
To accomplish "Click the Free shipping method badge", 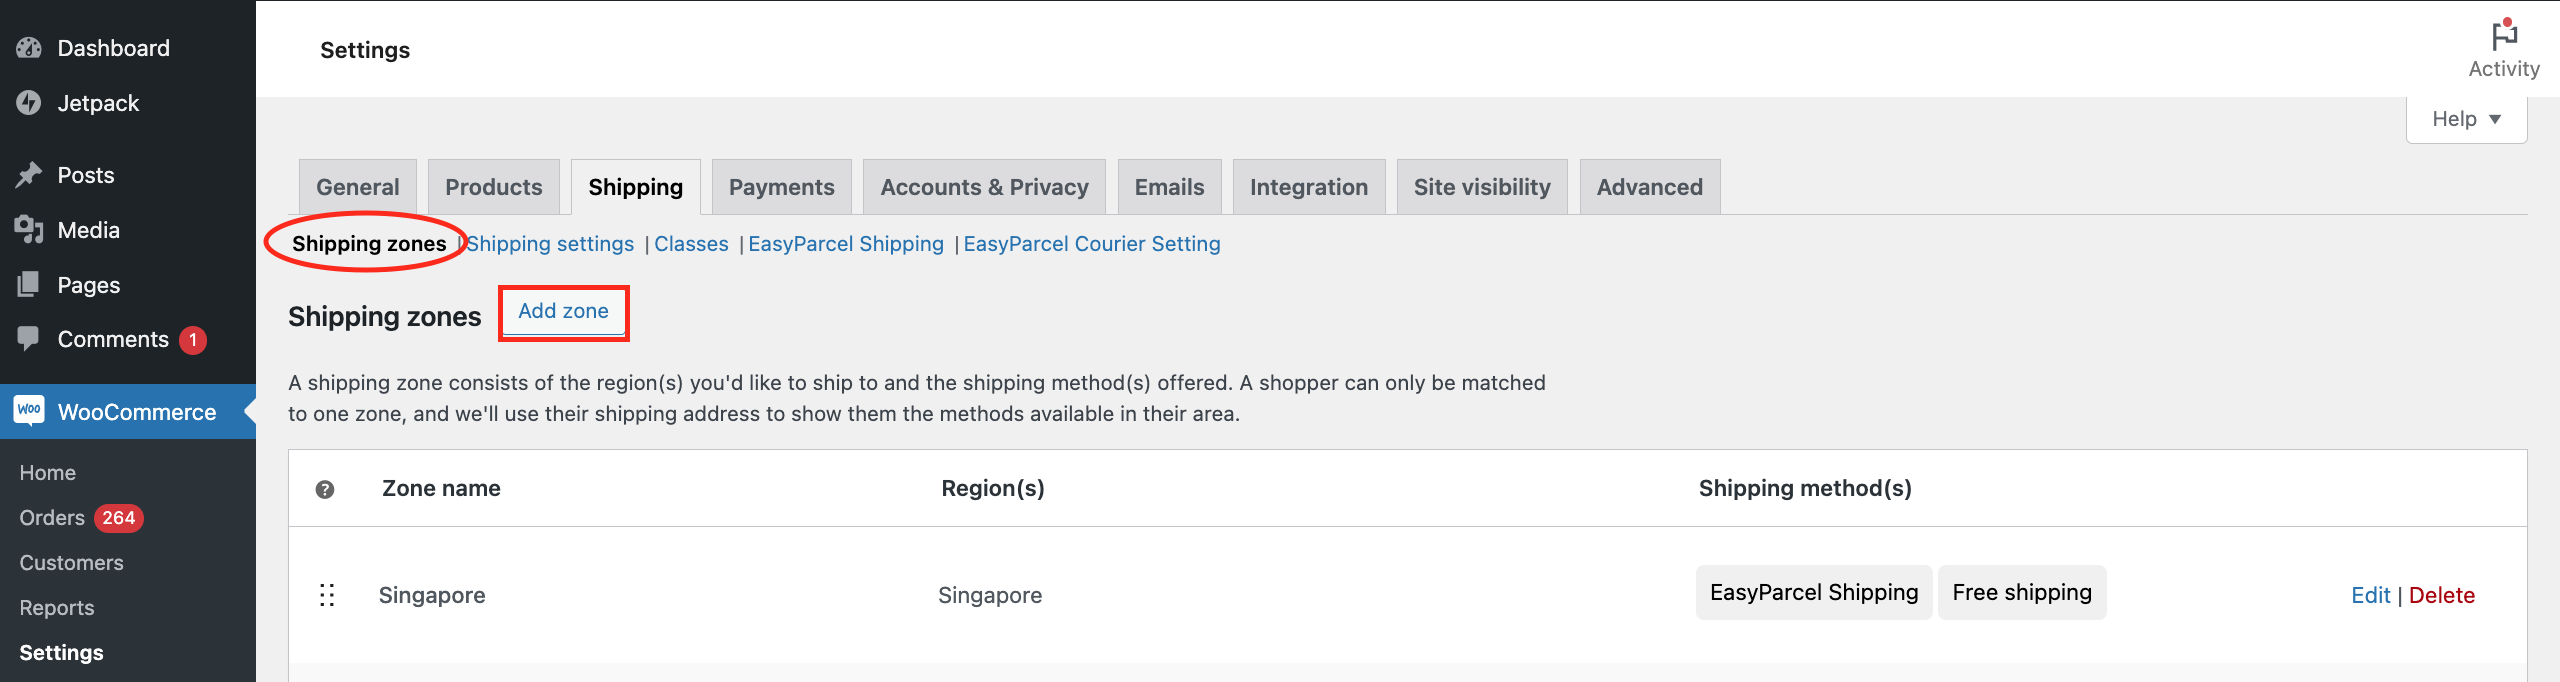I will [2022, 593].
